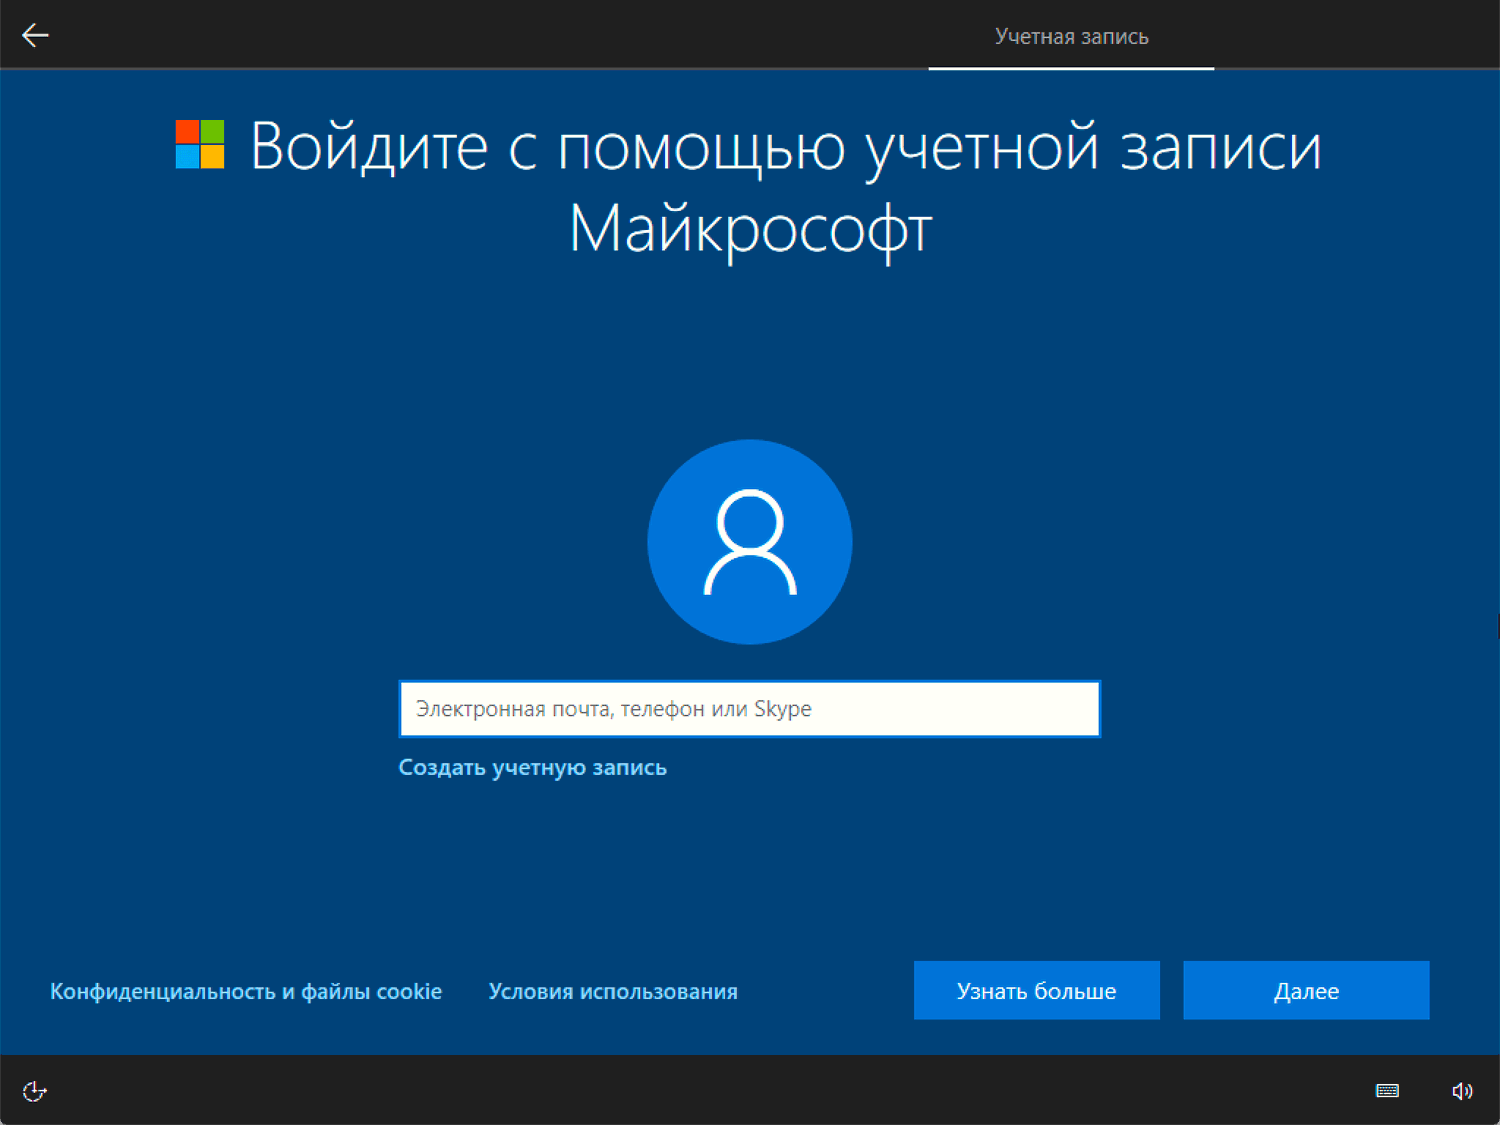Click the Далее button

[1306, 991]
